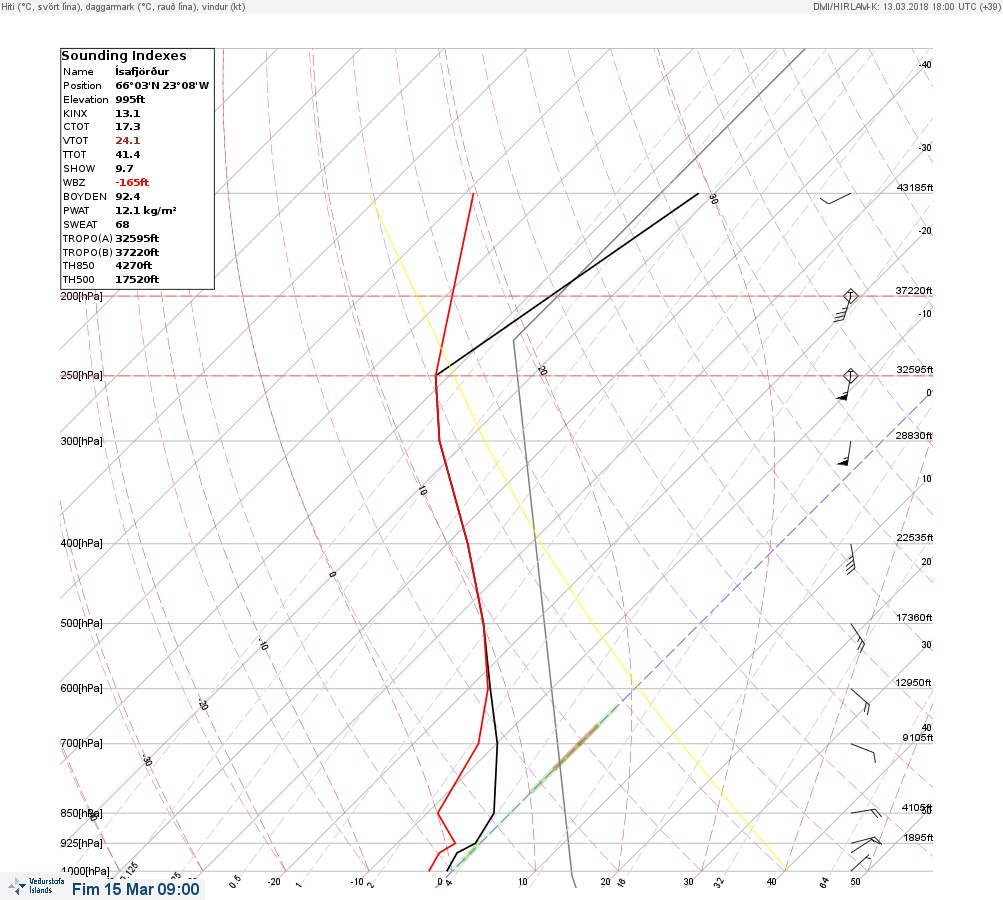Click the wind barb at 500 hPa level
The image size is (1003, 900).
858,637
